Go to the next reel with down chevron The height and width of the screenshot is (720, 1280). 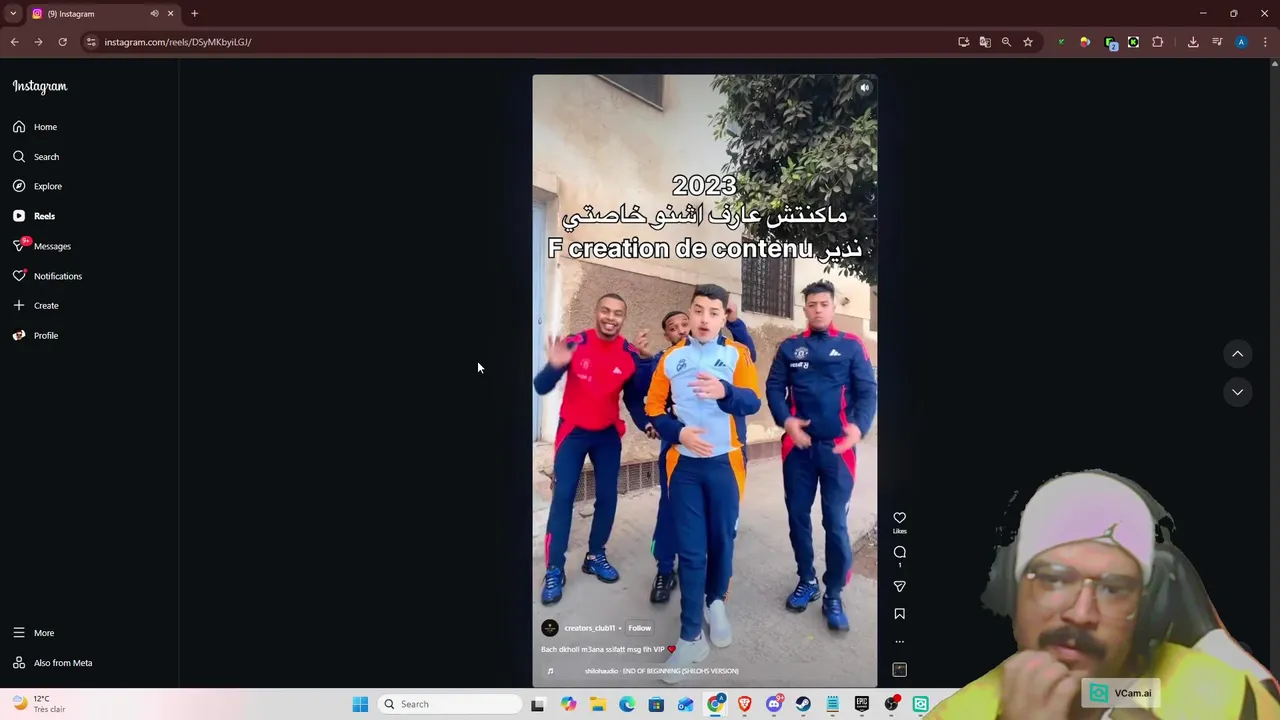tap(1237, 392)
